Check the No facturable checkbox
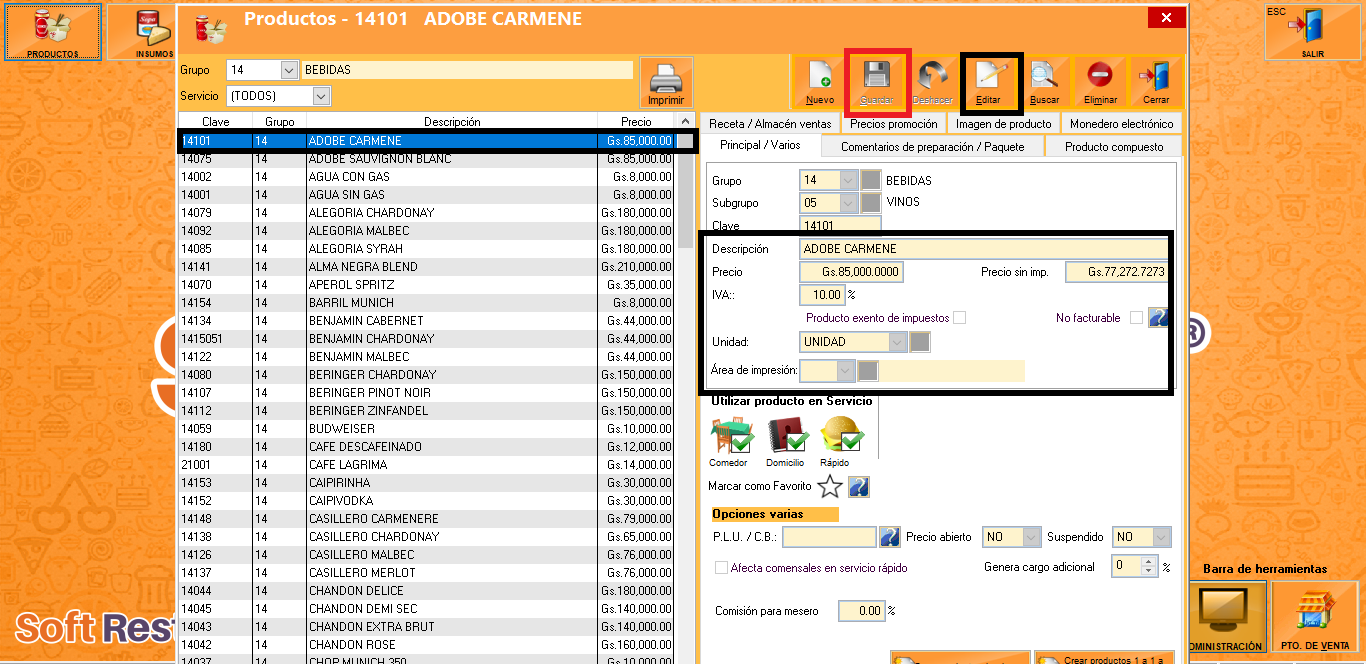 (x=1136, y=318)
